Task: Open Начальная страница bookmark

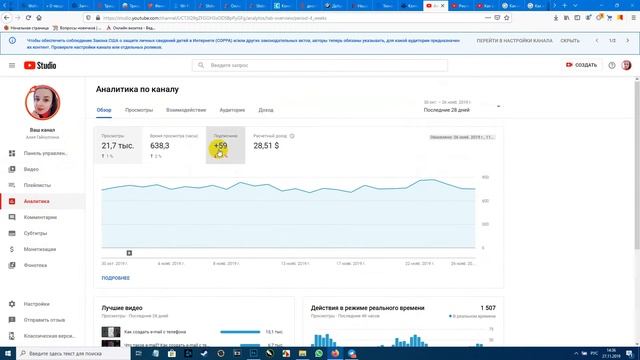Action: pos(26,28)
